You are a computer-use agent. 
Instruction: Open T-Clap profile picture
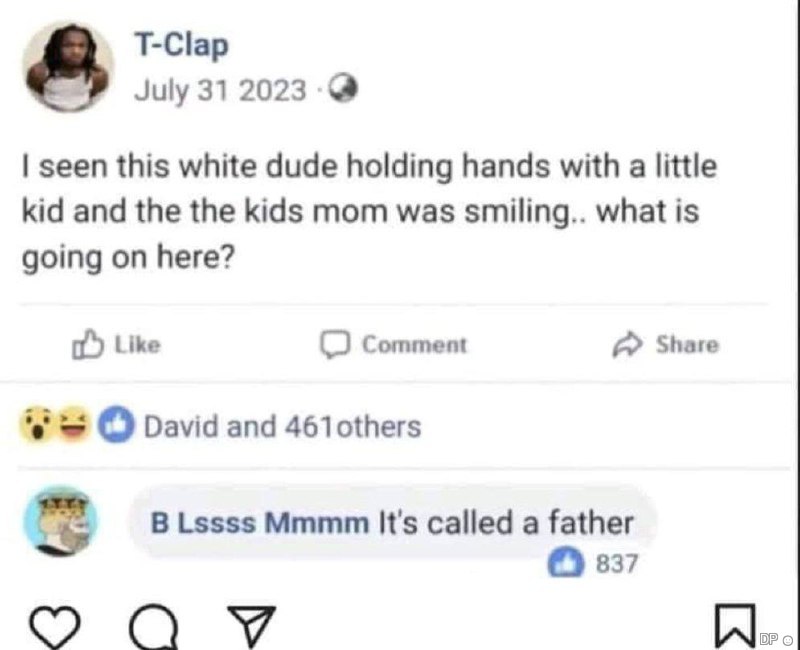[x=68, y=66]
